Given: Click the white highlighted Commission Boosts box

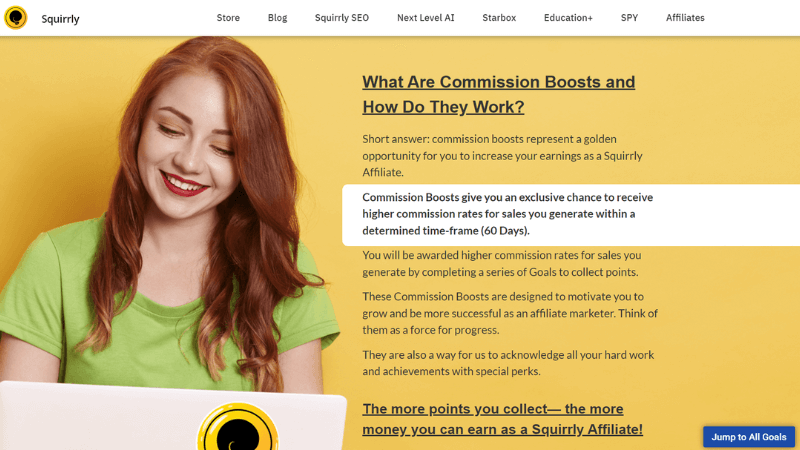Looking at the screenshot, I should coord(571,215).
